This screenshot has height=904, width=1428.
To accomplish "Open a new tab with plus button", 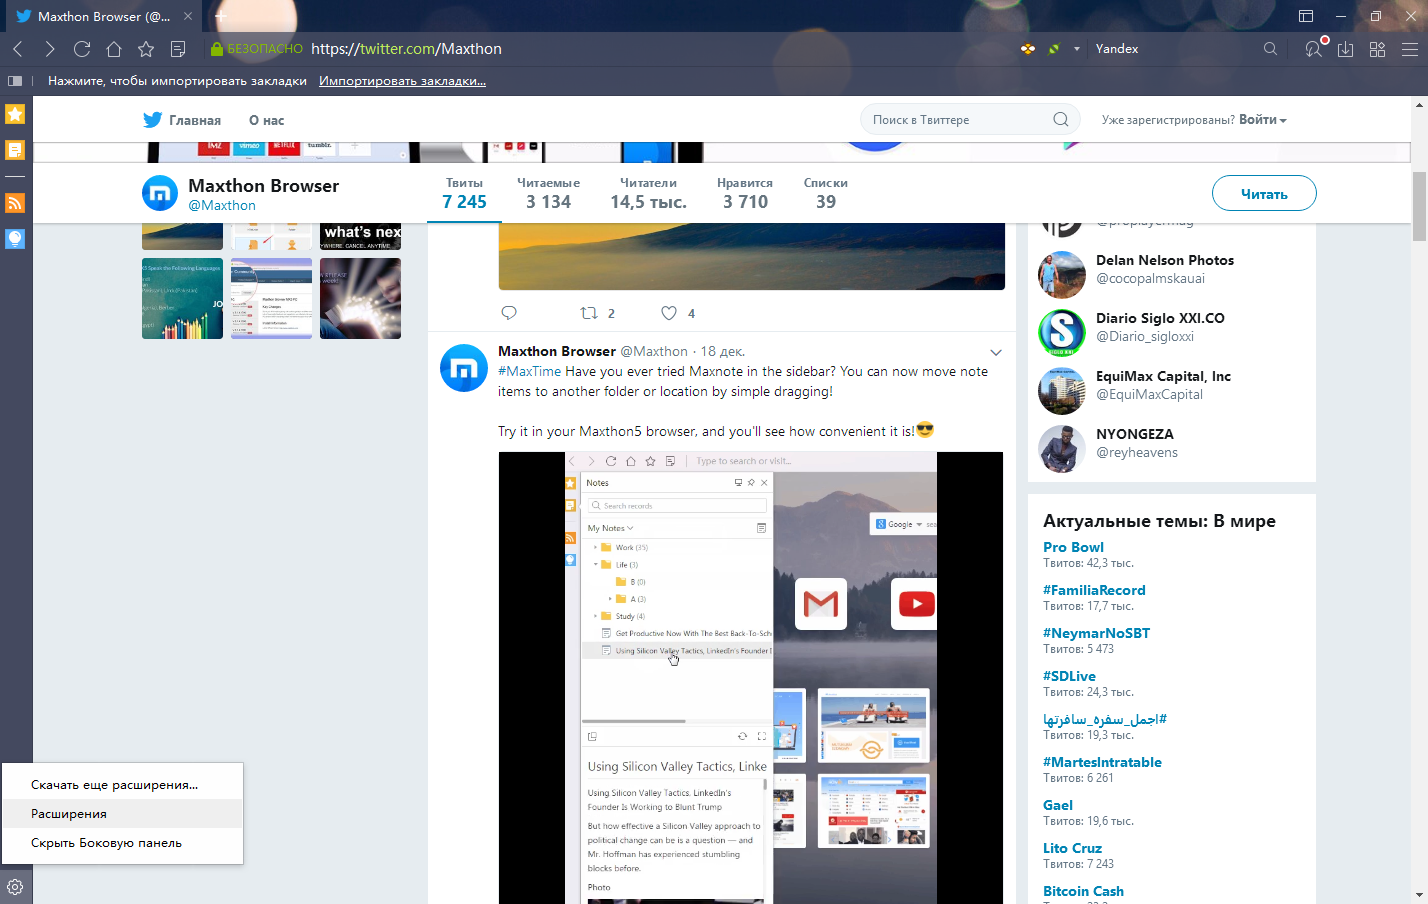I will pyautogui.click(x=221, y=16).
